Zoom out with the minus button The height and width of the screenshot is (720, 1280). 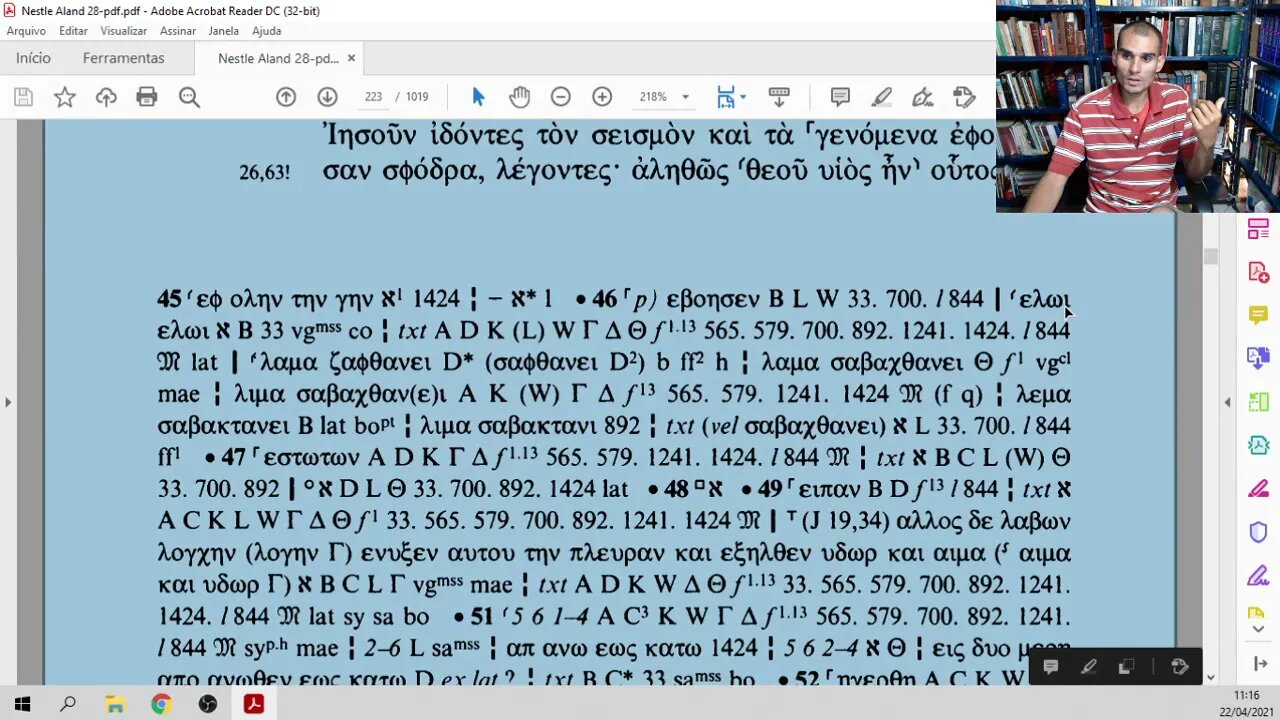coord(561,97)
